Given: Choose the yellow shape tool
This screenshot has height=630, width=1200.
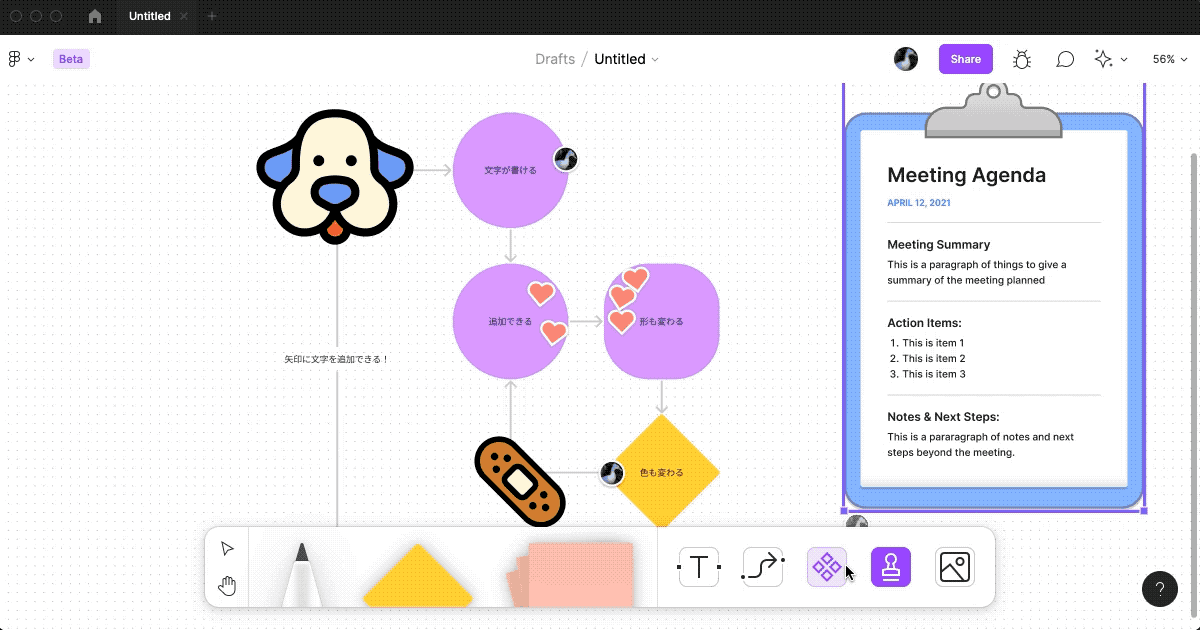Looking at the screenshot, I should click(x=417, y=580).
